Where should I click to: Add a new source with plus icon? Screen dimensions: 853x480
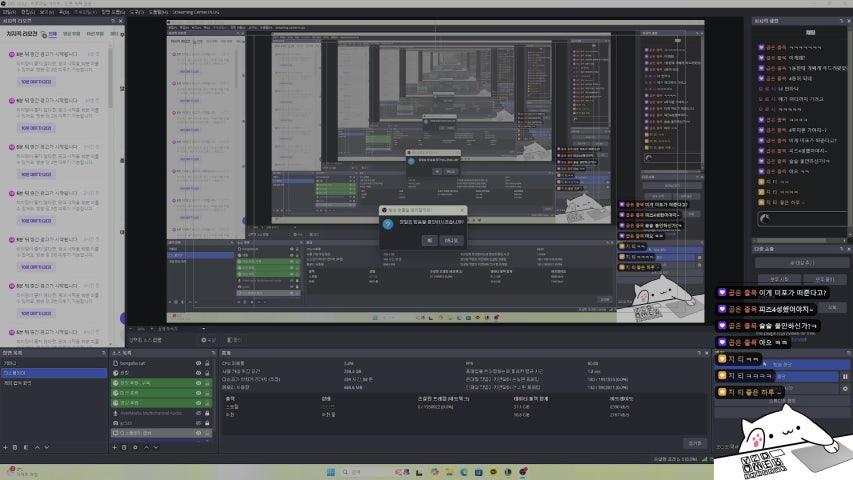115,447
